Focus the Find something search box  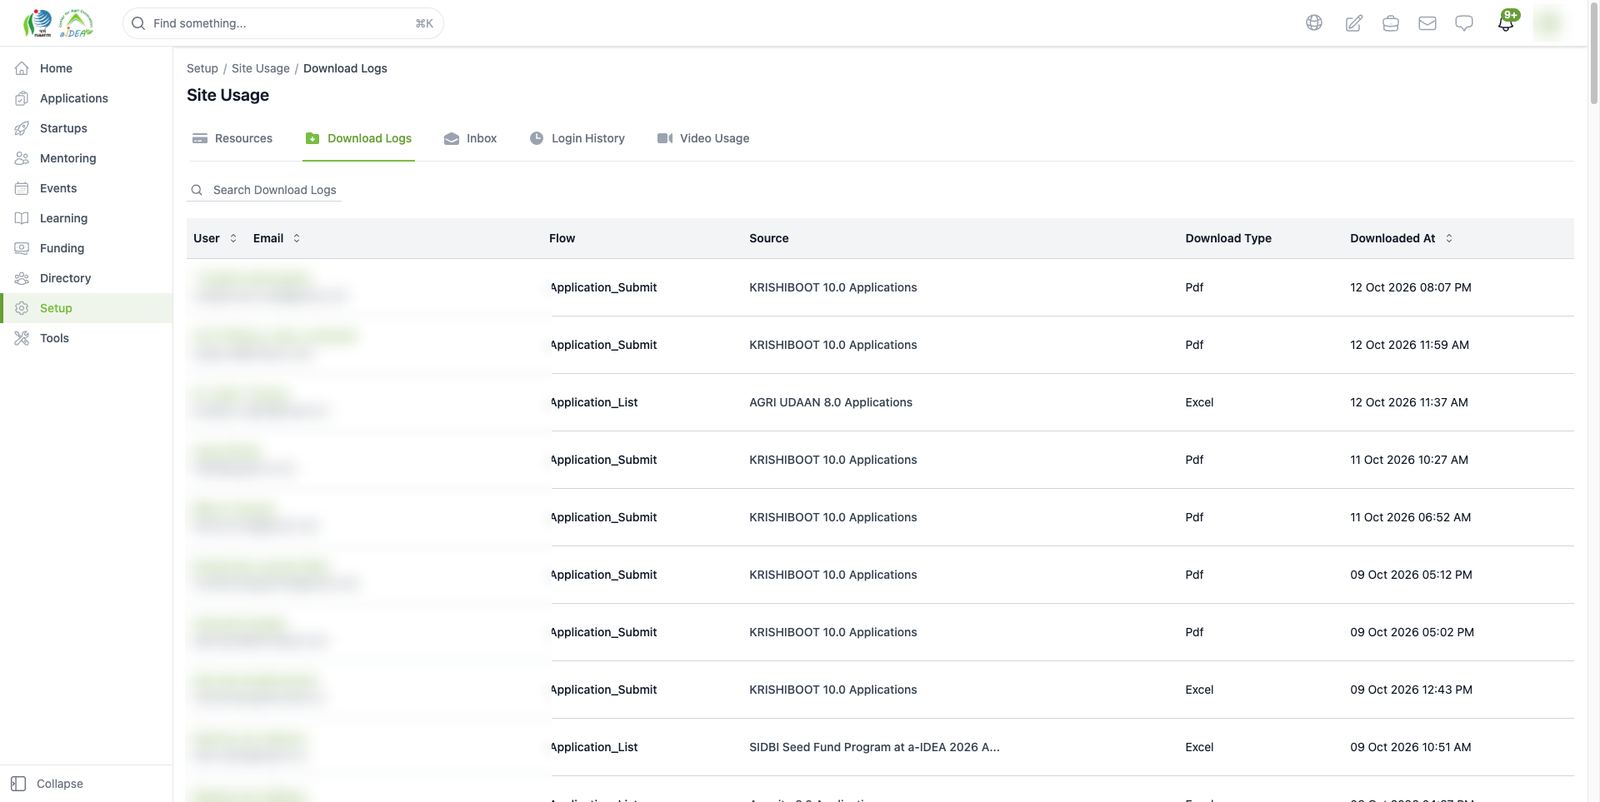[283, 23]
